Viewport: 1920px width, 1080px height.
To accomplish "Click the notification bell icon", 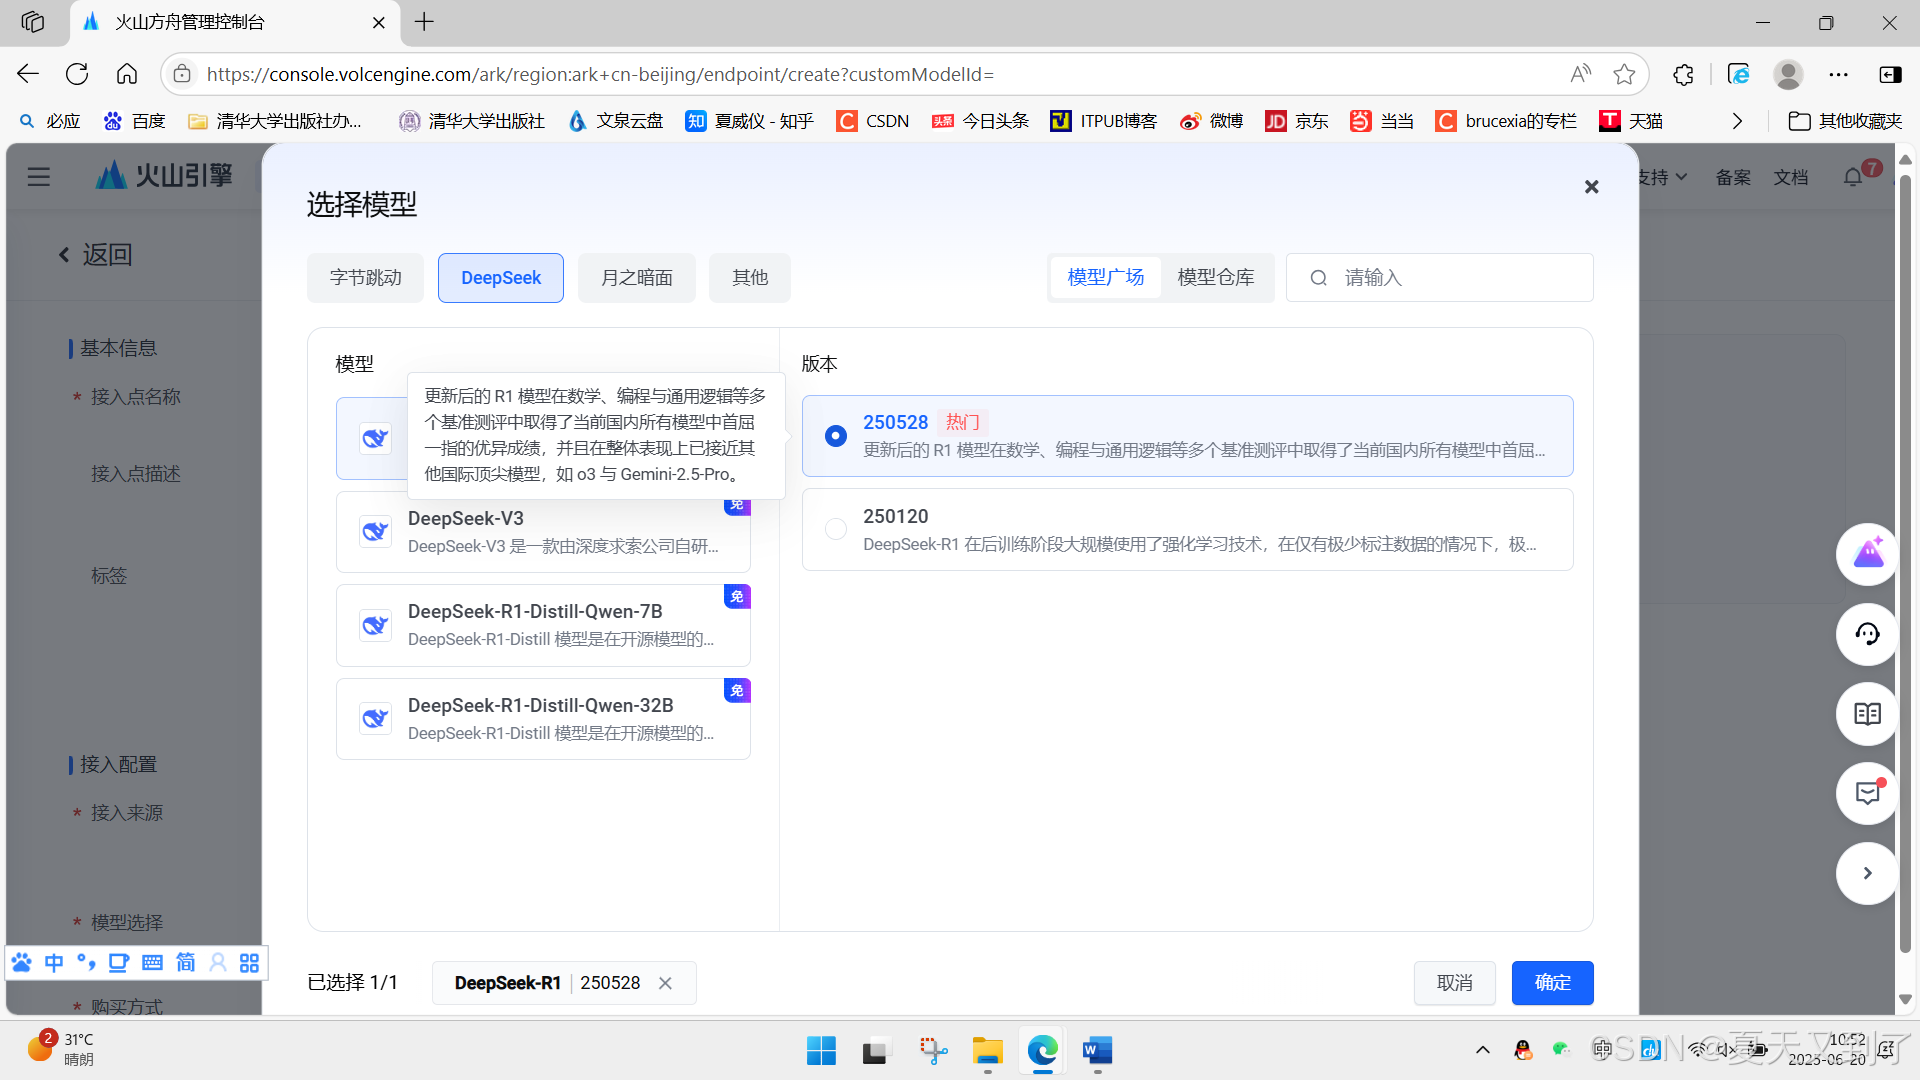I will point(1852,177).
